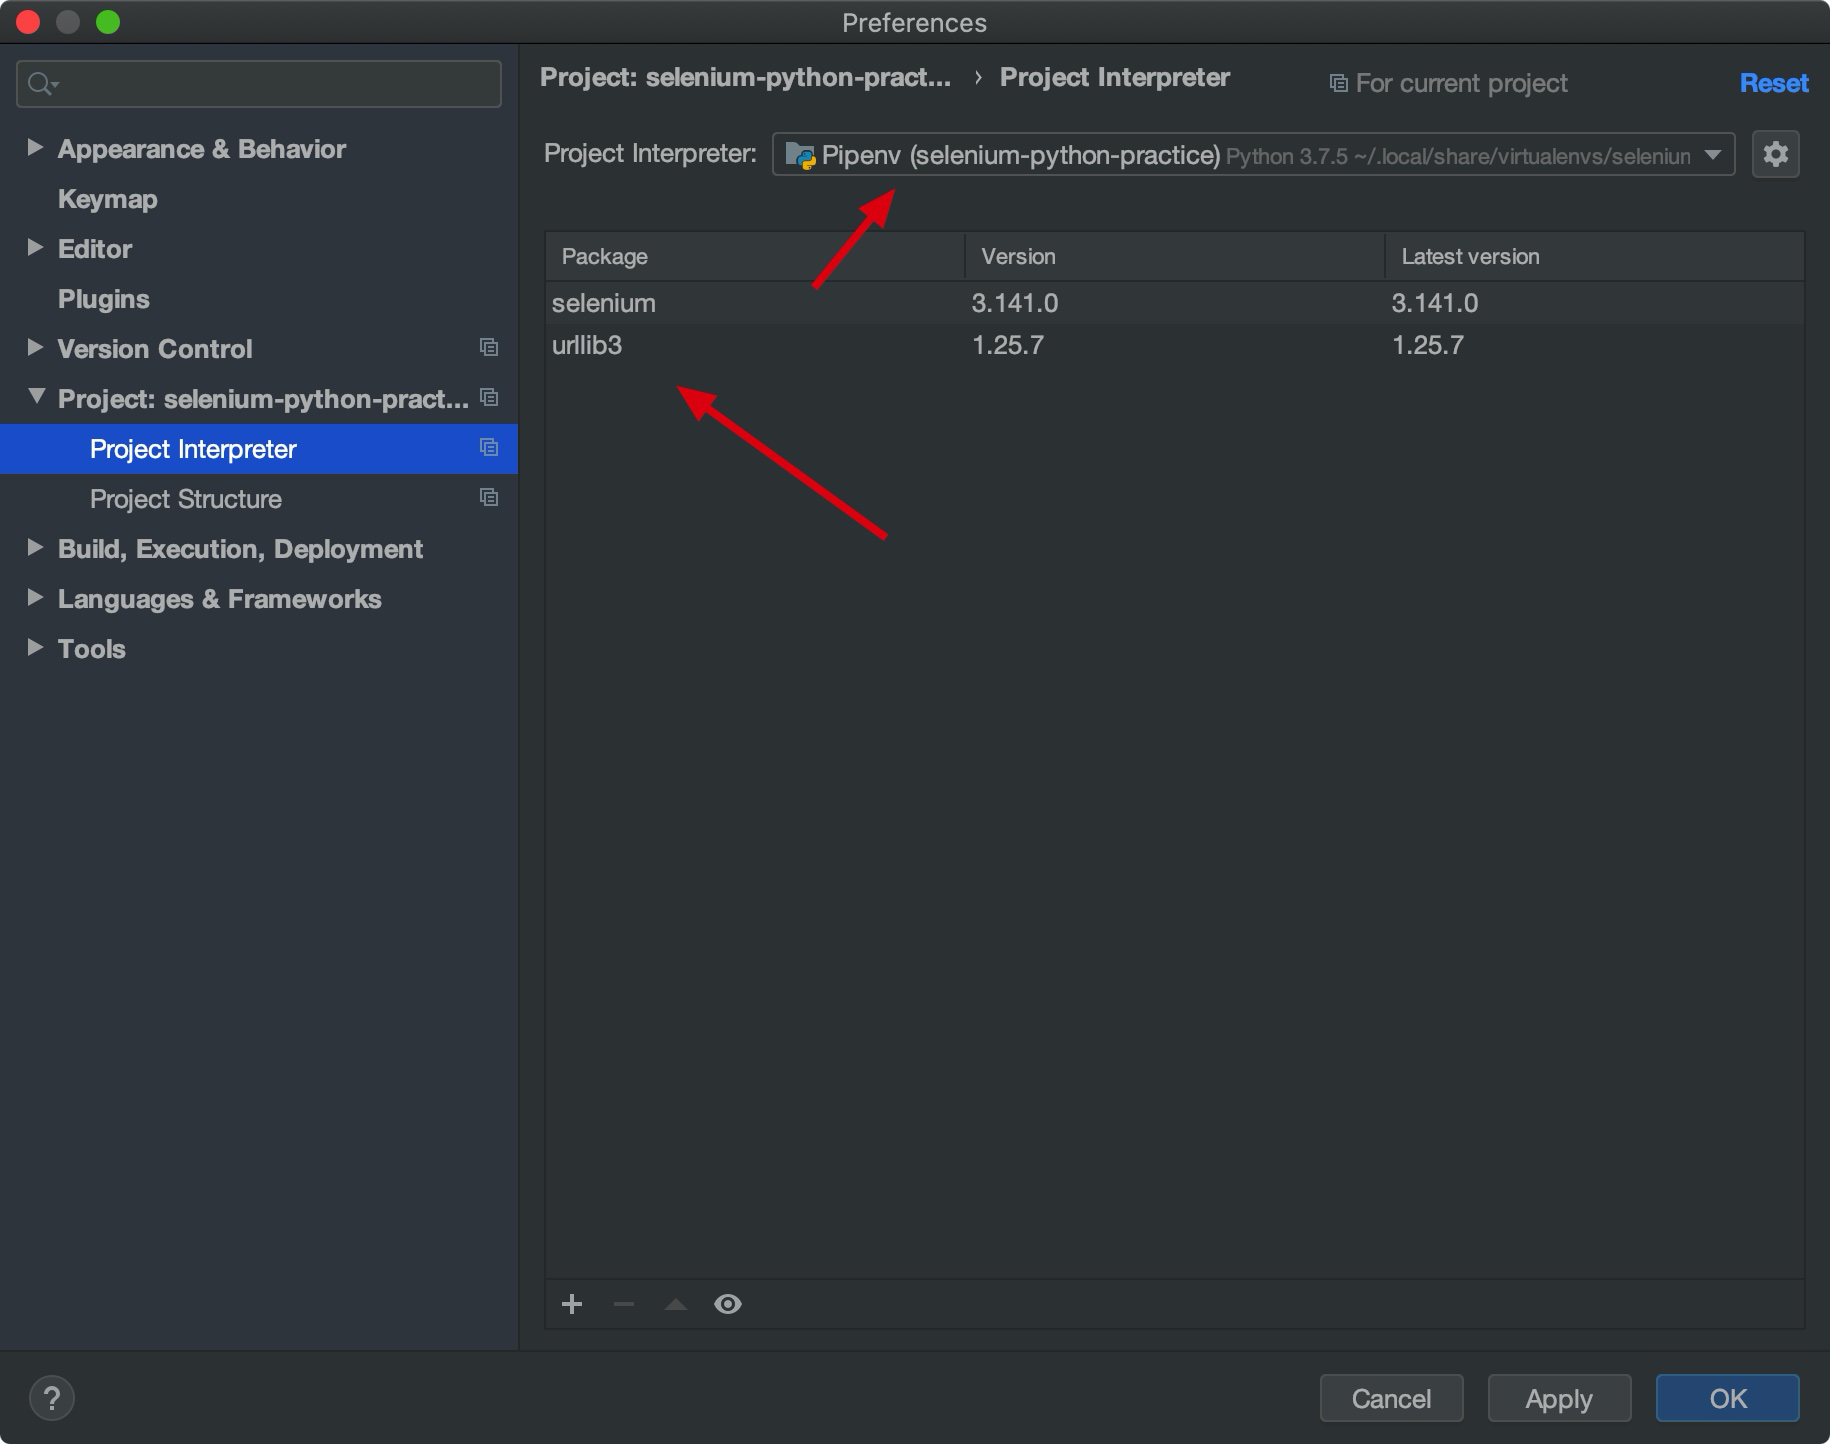1830x1444 pixels.
Task: Click per-project icon next to Version Control
Action: point(489,348)
